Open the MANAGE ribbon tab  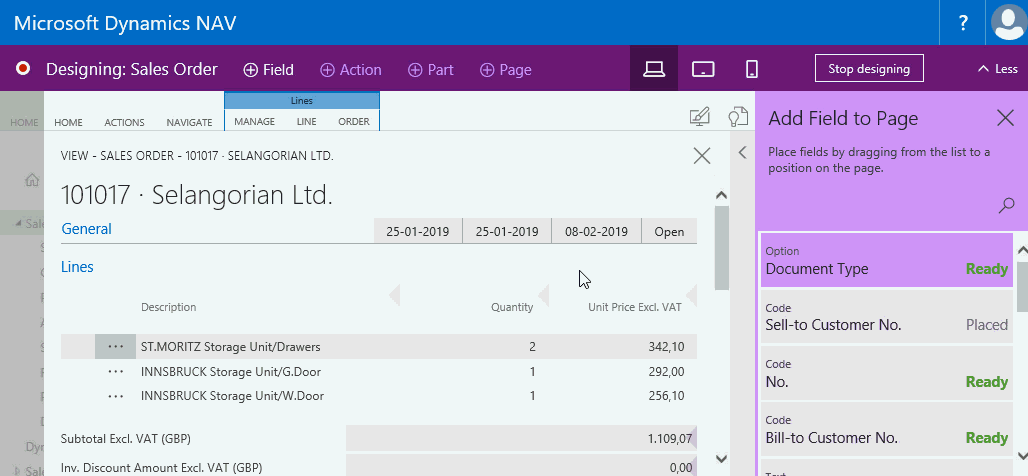(254, 122)
